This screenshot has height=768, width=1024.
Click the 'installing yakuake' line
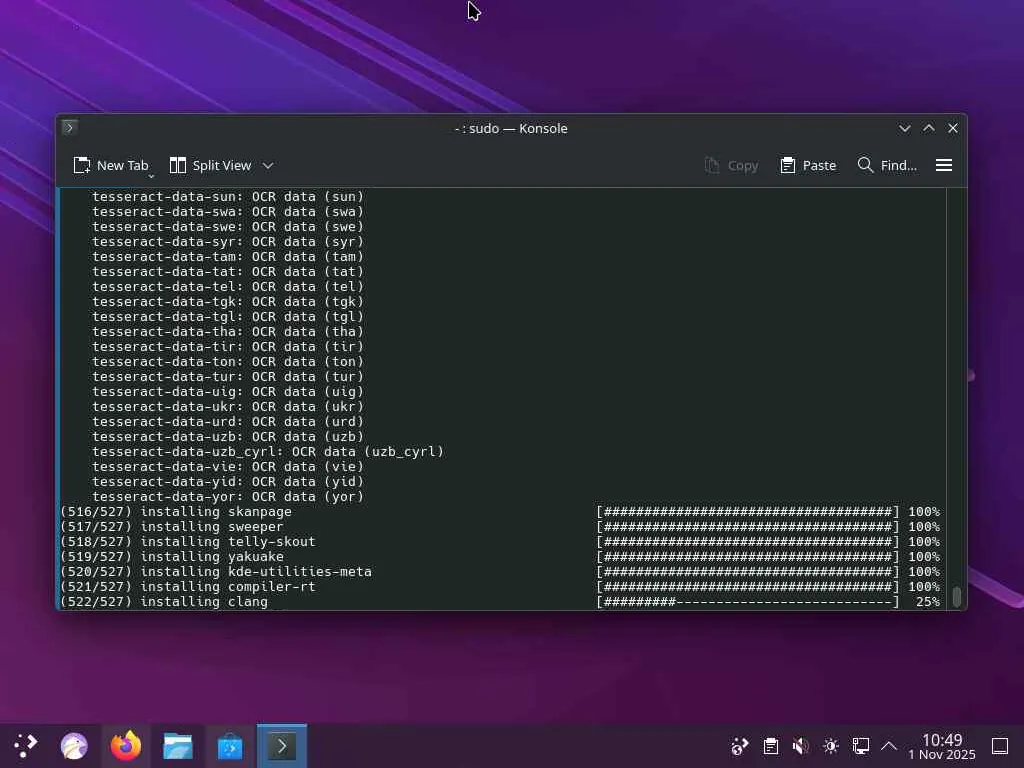pyautogui.click(x=500, y=556)
